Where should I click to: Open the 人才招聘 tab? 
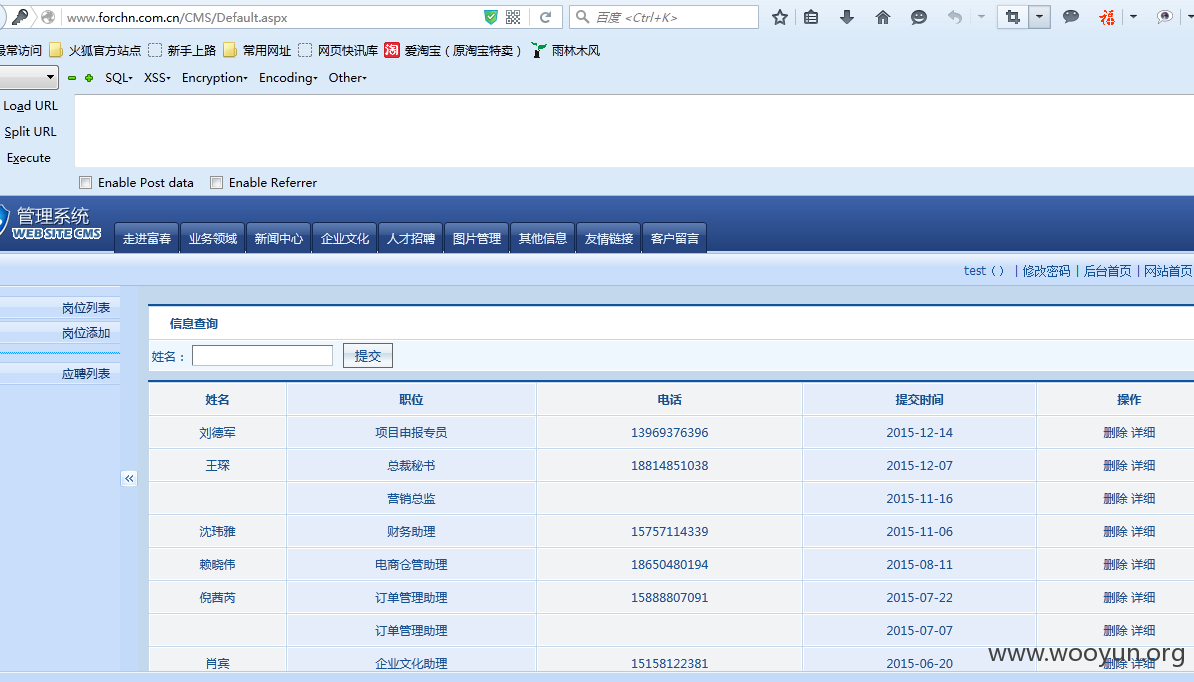point(411,238)
